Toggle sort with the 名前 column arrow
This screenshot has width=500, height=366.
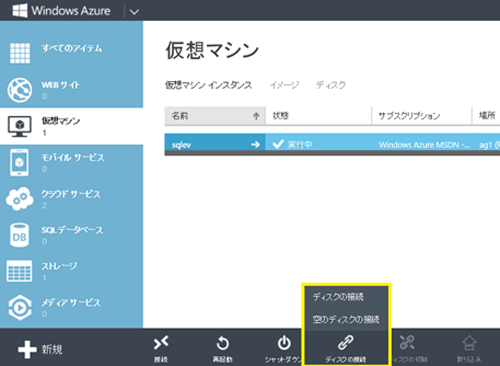[x=256, y=116]
